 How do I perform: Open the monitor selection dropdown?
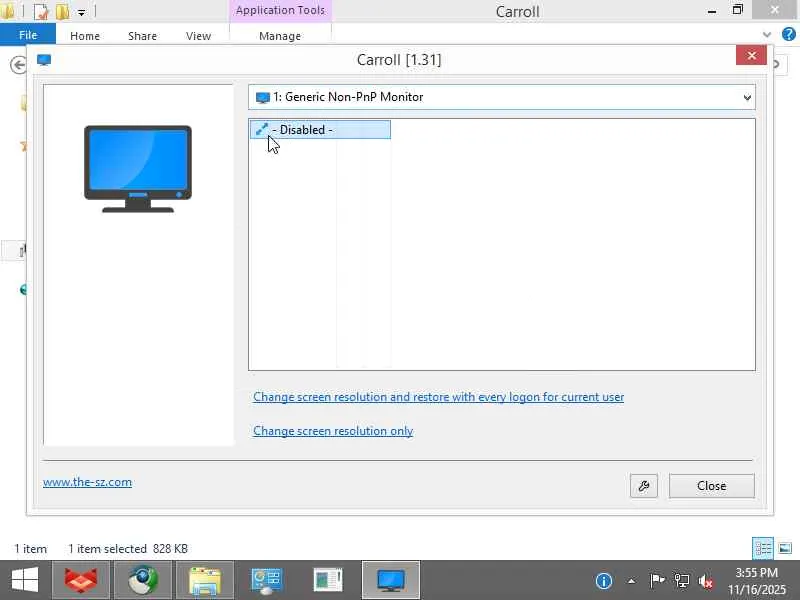(502, 97)
